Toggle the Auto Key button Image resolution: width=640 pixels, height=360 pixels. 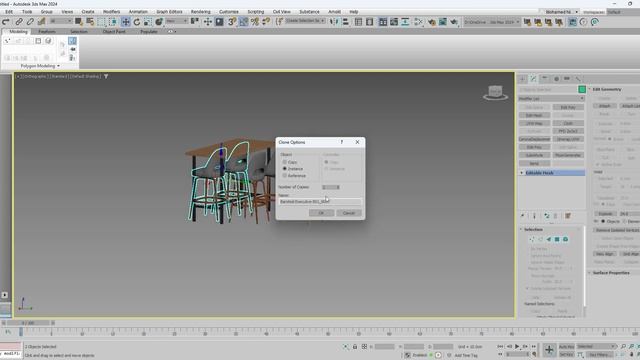566,347
